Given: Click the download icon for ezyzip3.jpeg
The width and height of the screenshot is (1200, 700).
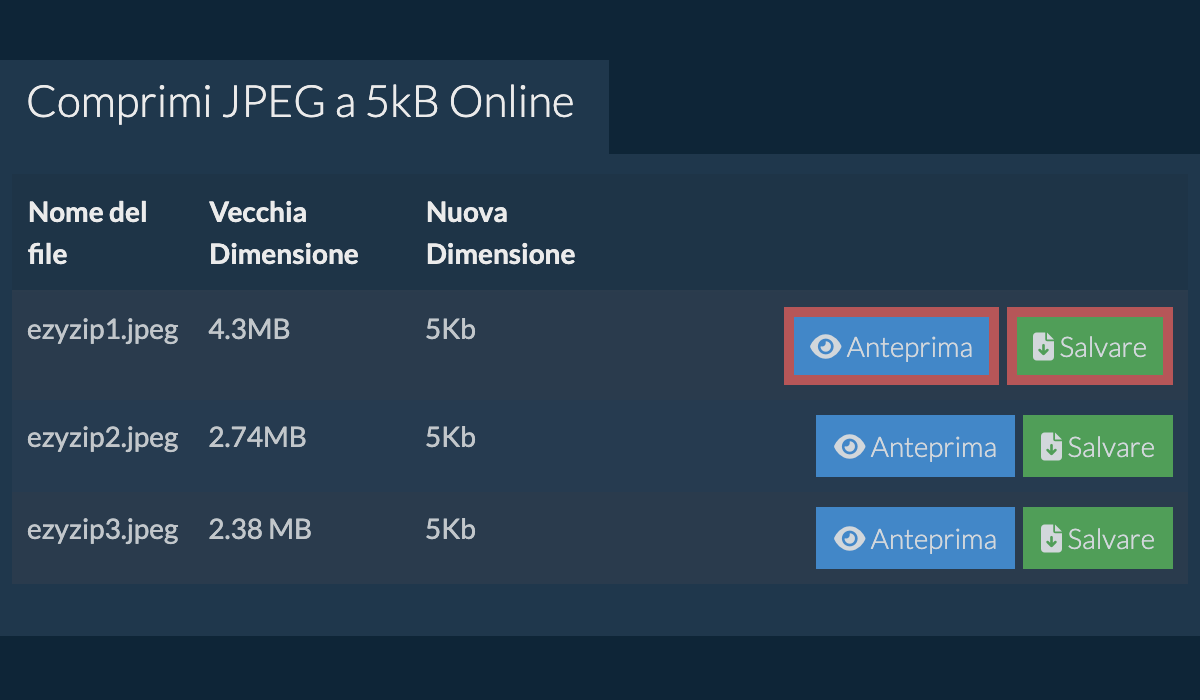Looking at the screenshot, I should click(x=1051, y=539).
